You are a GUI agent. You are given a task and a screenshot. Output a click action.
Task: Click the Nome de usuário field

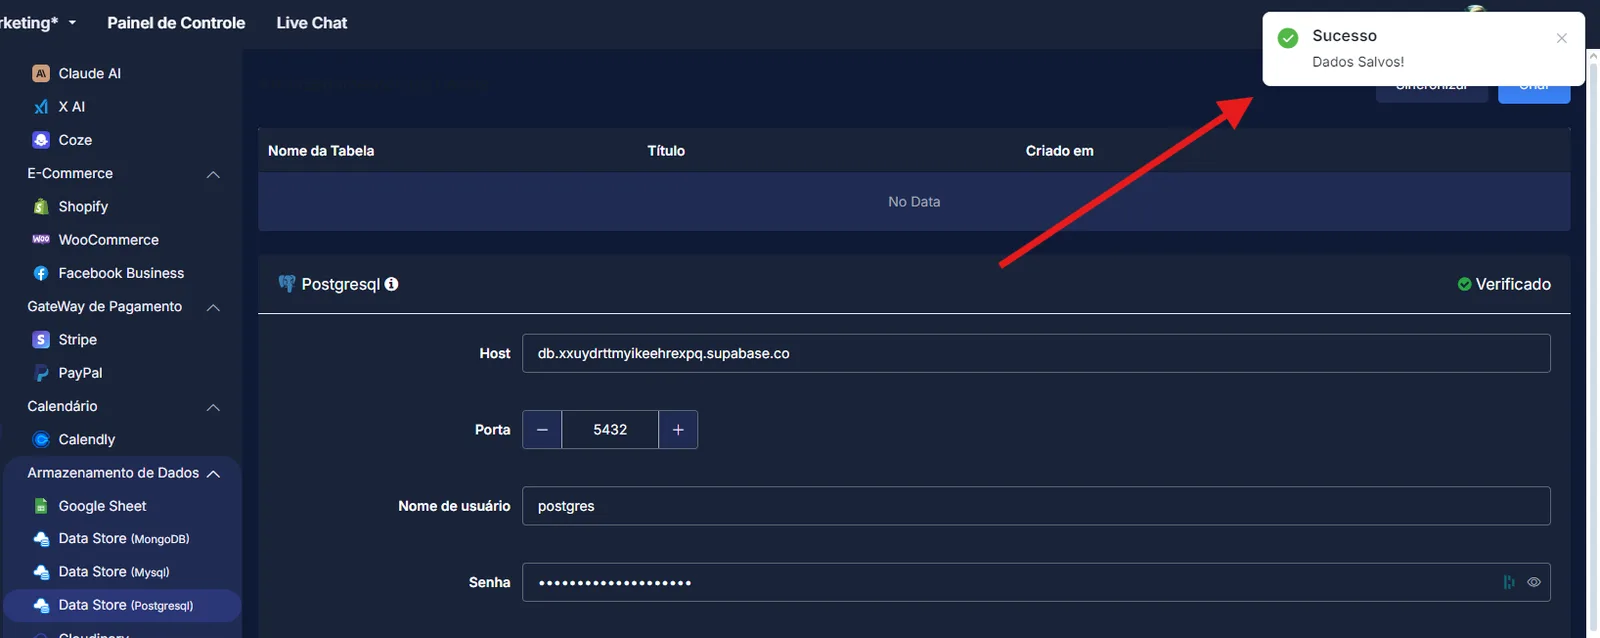click(x=1036, y=506)
